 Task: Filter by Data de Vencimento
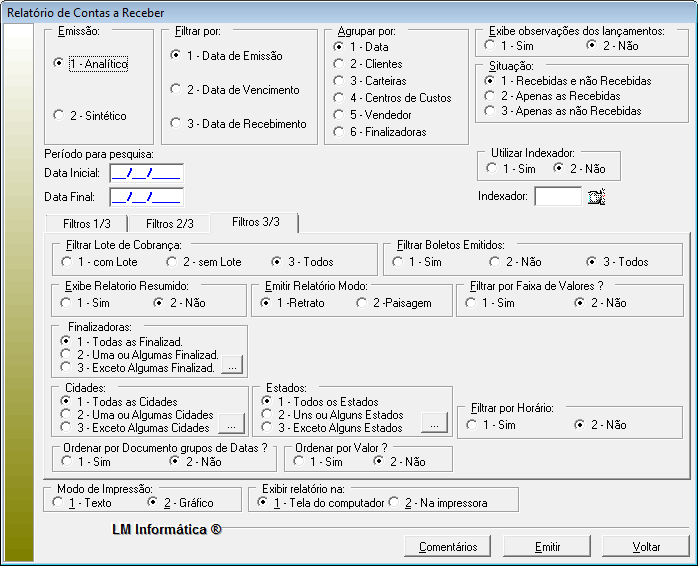coord(176,90)
